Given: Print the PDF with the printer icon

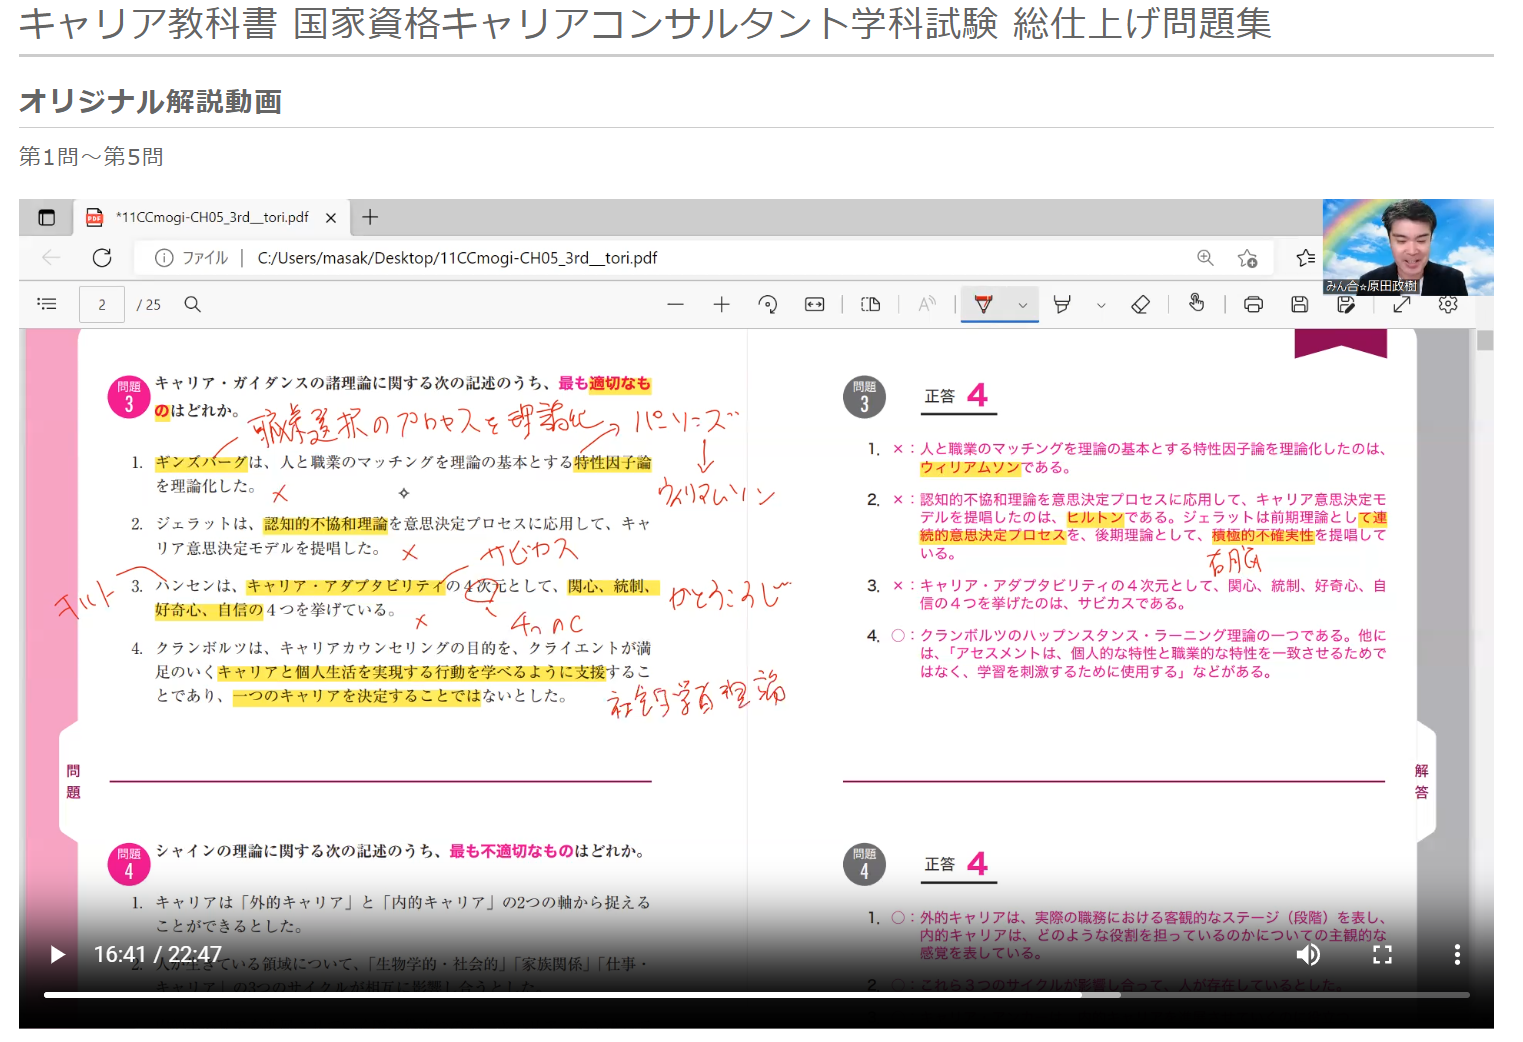Looking at the screenshot, I should [x=1253, y=304].
